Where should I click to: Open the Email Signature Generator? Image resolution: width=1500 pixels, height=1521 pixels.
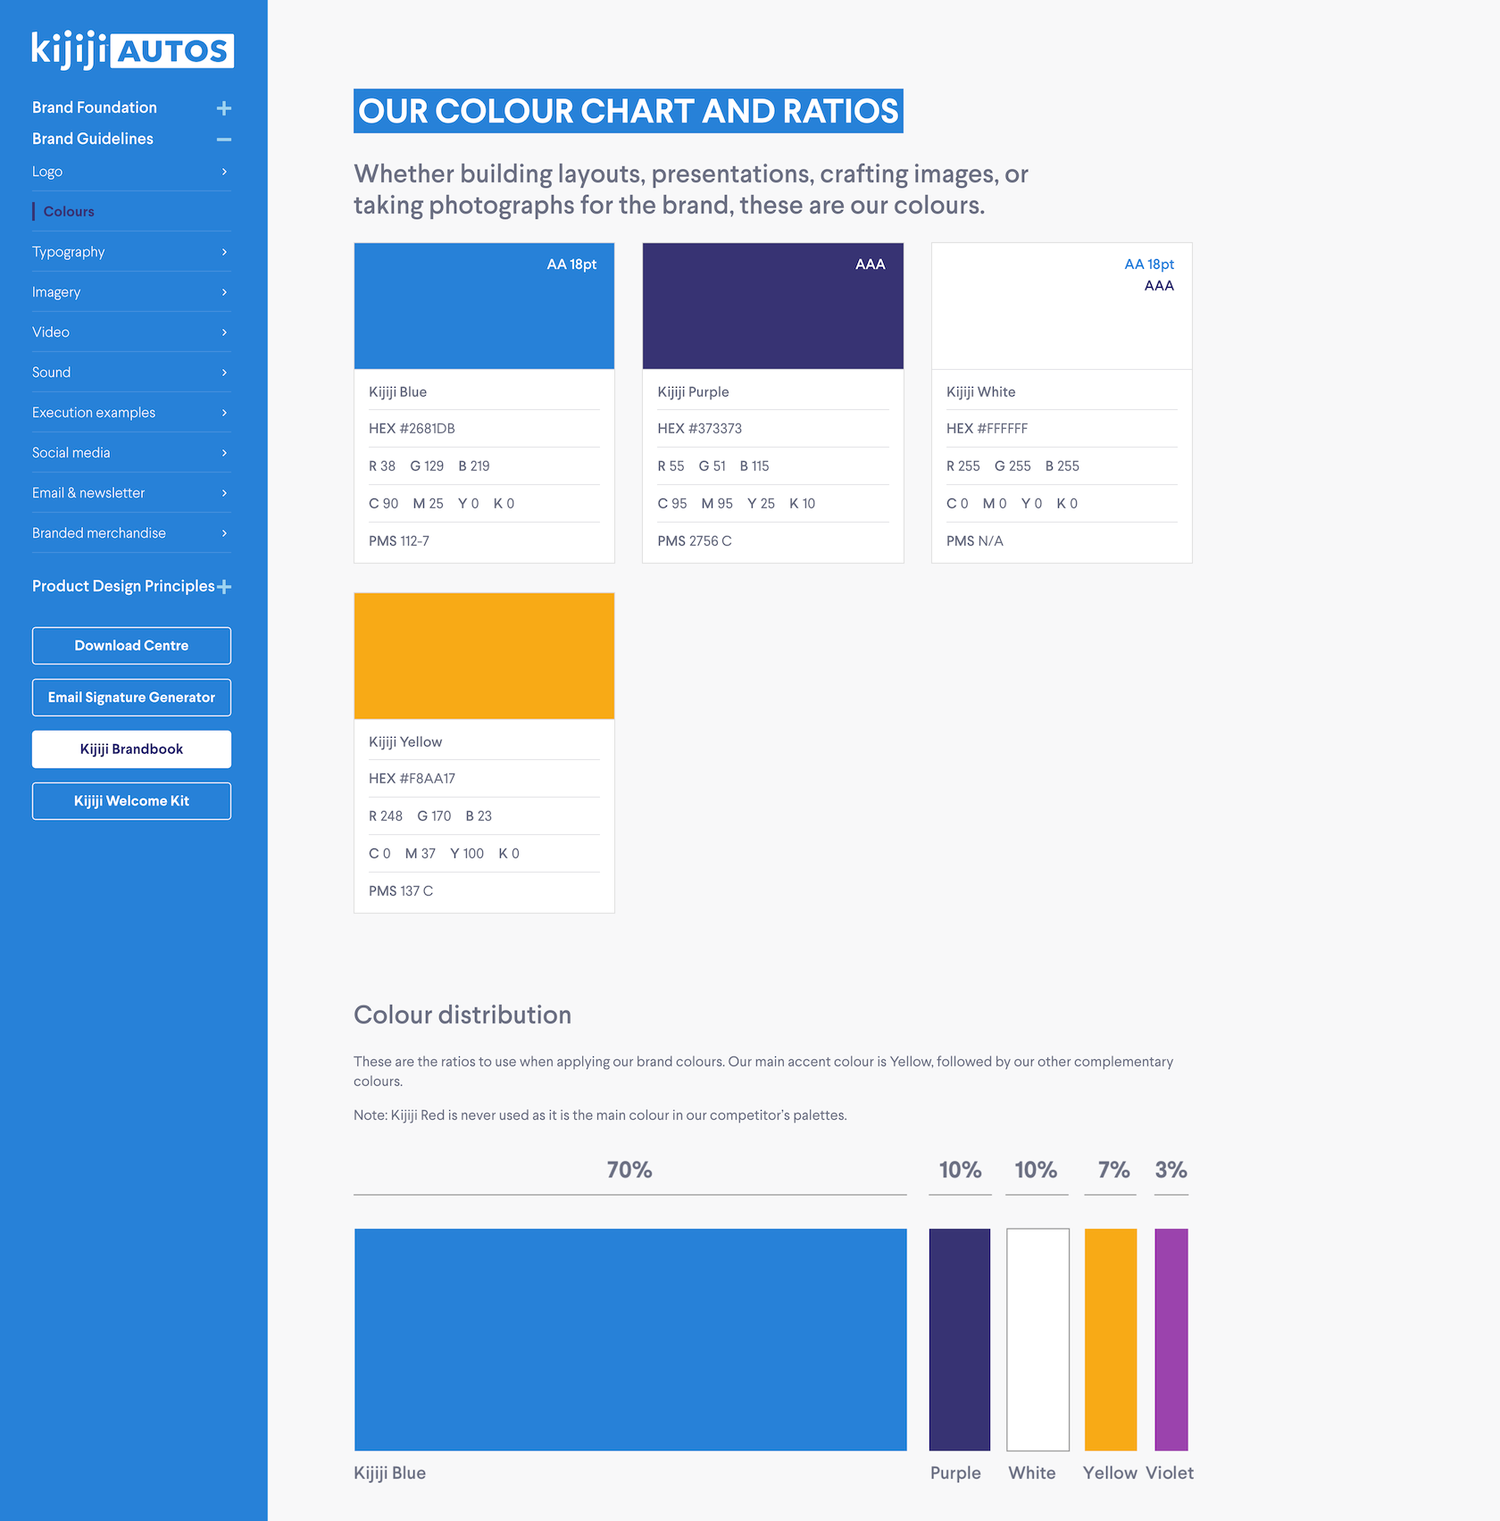pos(131,698)
